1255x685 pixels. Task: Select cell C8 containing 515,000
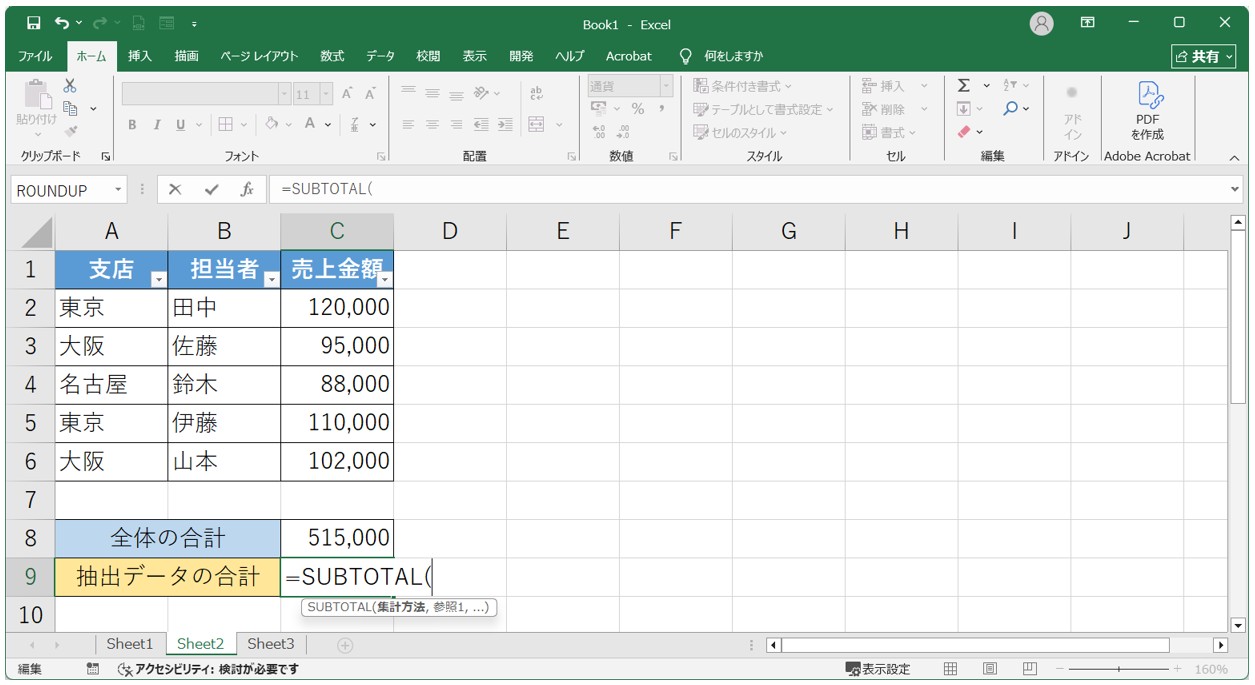click(x=337, y=538)
